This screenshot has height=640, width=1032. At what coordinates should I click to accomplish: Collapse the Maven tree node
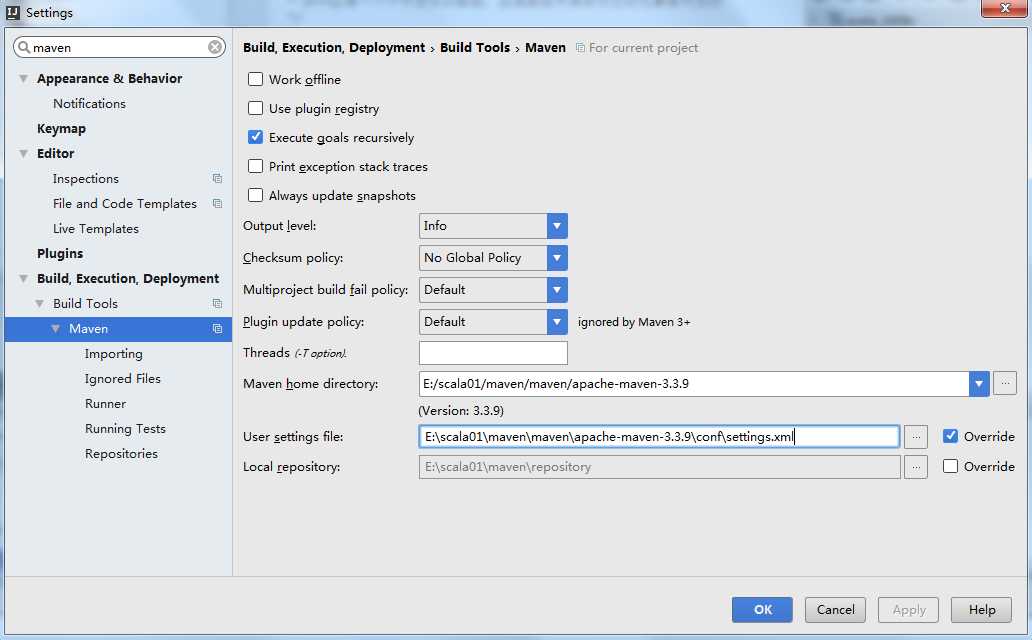coord(55,329)
